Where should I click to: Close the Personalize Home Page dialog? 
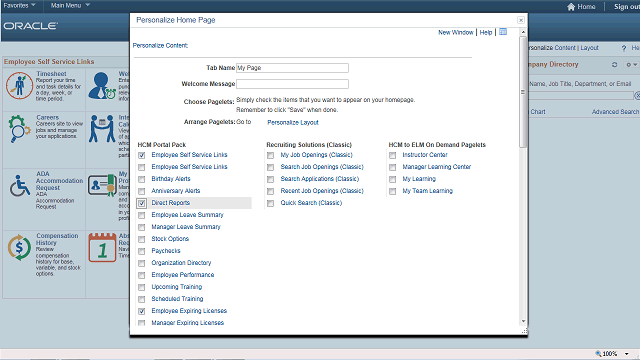coord(521,20)
